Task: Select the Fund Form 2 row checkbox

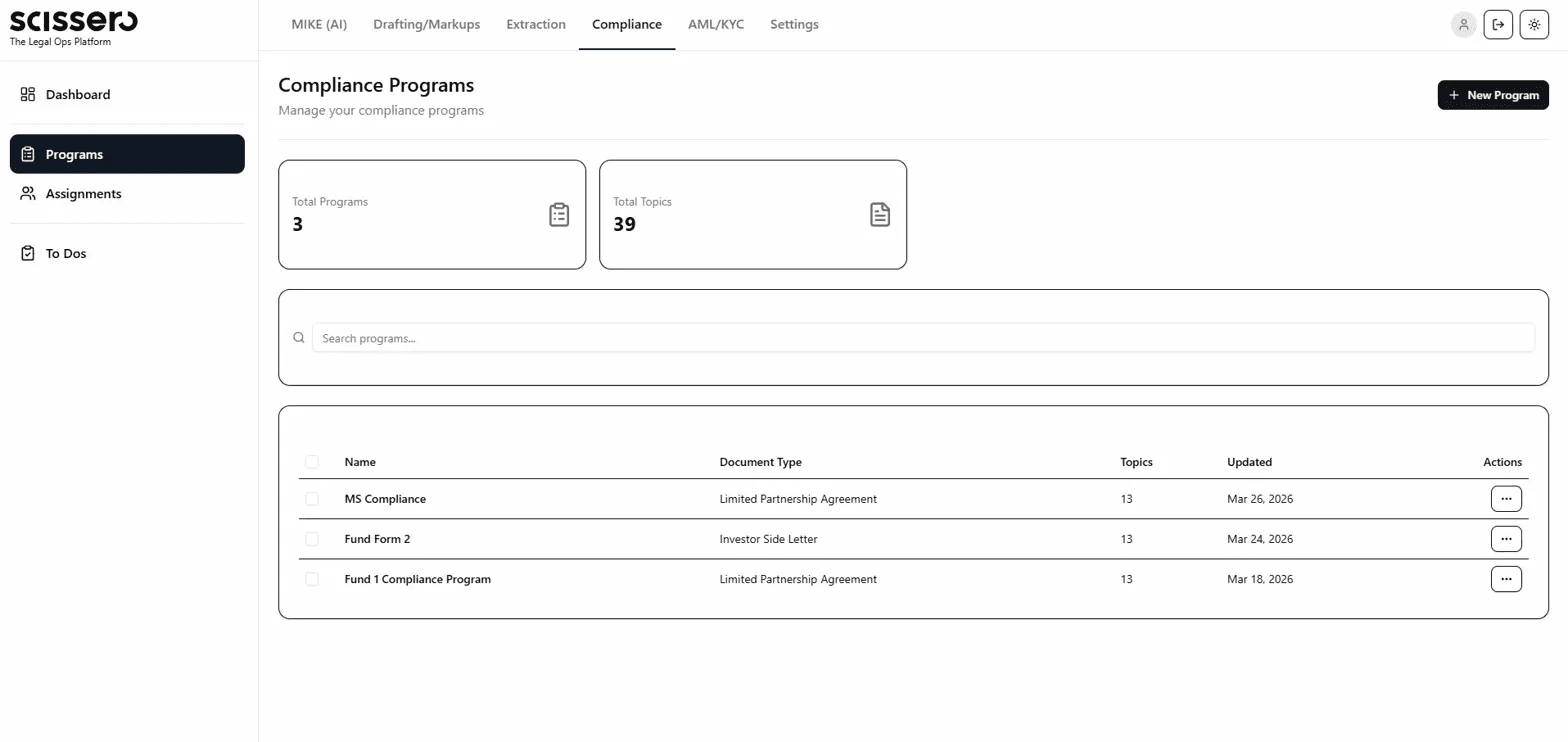Action: click(312, 539)
